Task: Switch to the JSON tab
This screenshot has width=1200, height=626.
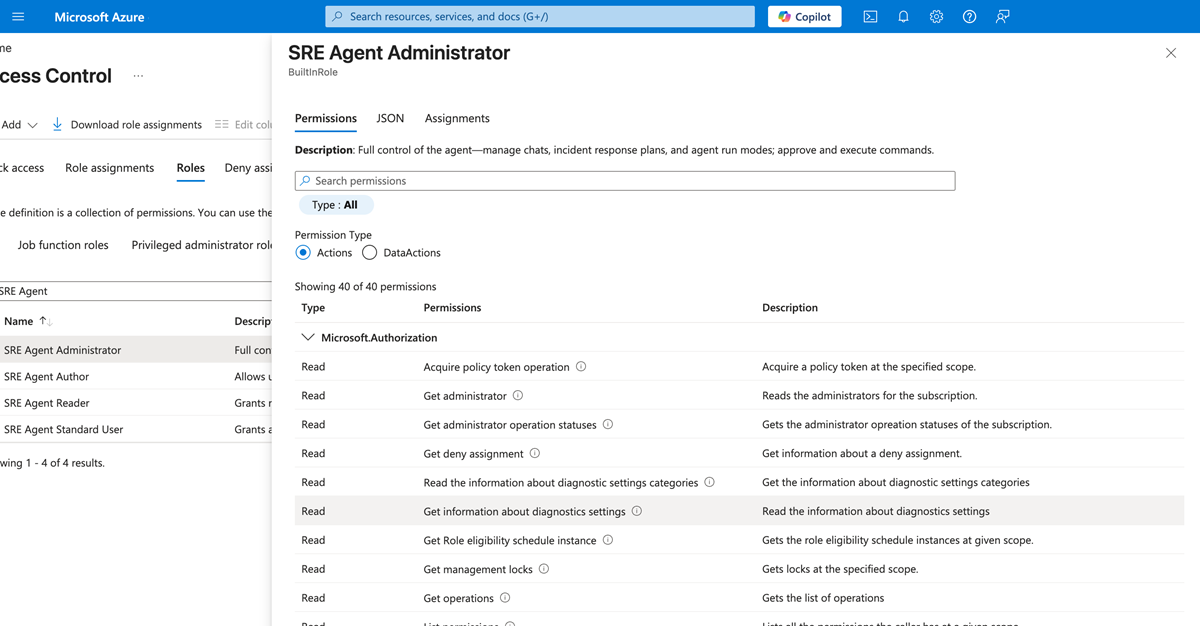Action: click(390, 118)
